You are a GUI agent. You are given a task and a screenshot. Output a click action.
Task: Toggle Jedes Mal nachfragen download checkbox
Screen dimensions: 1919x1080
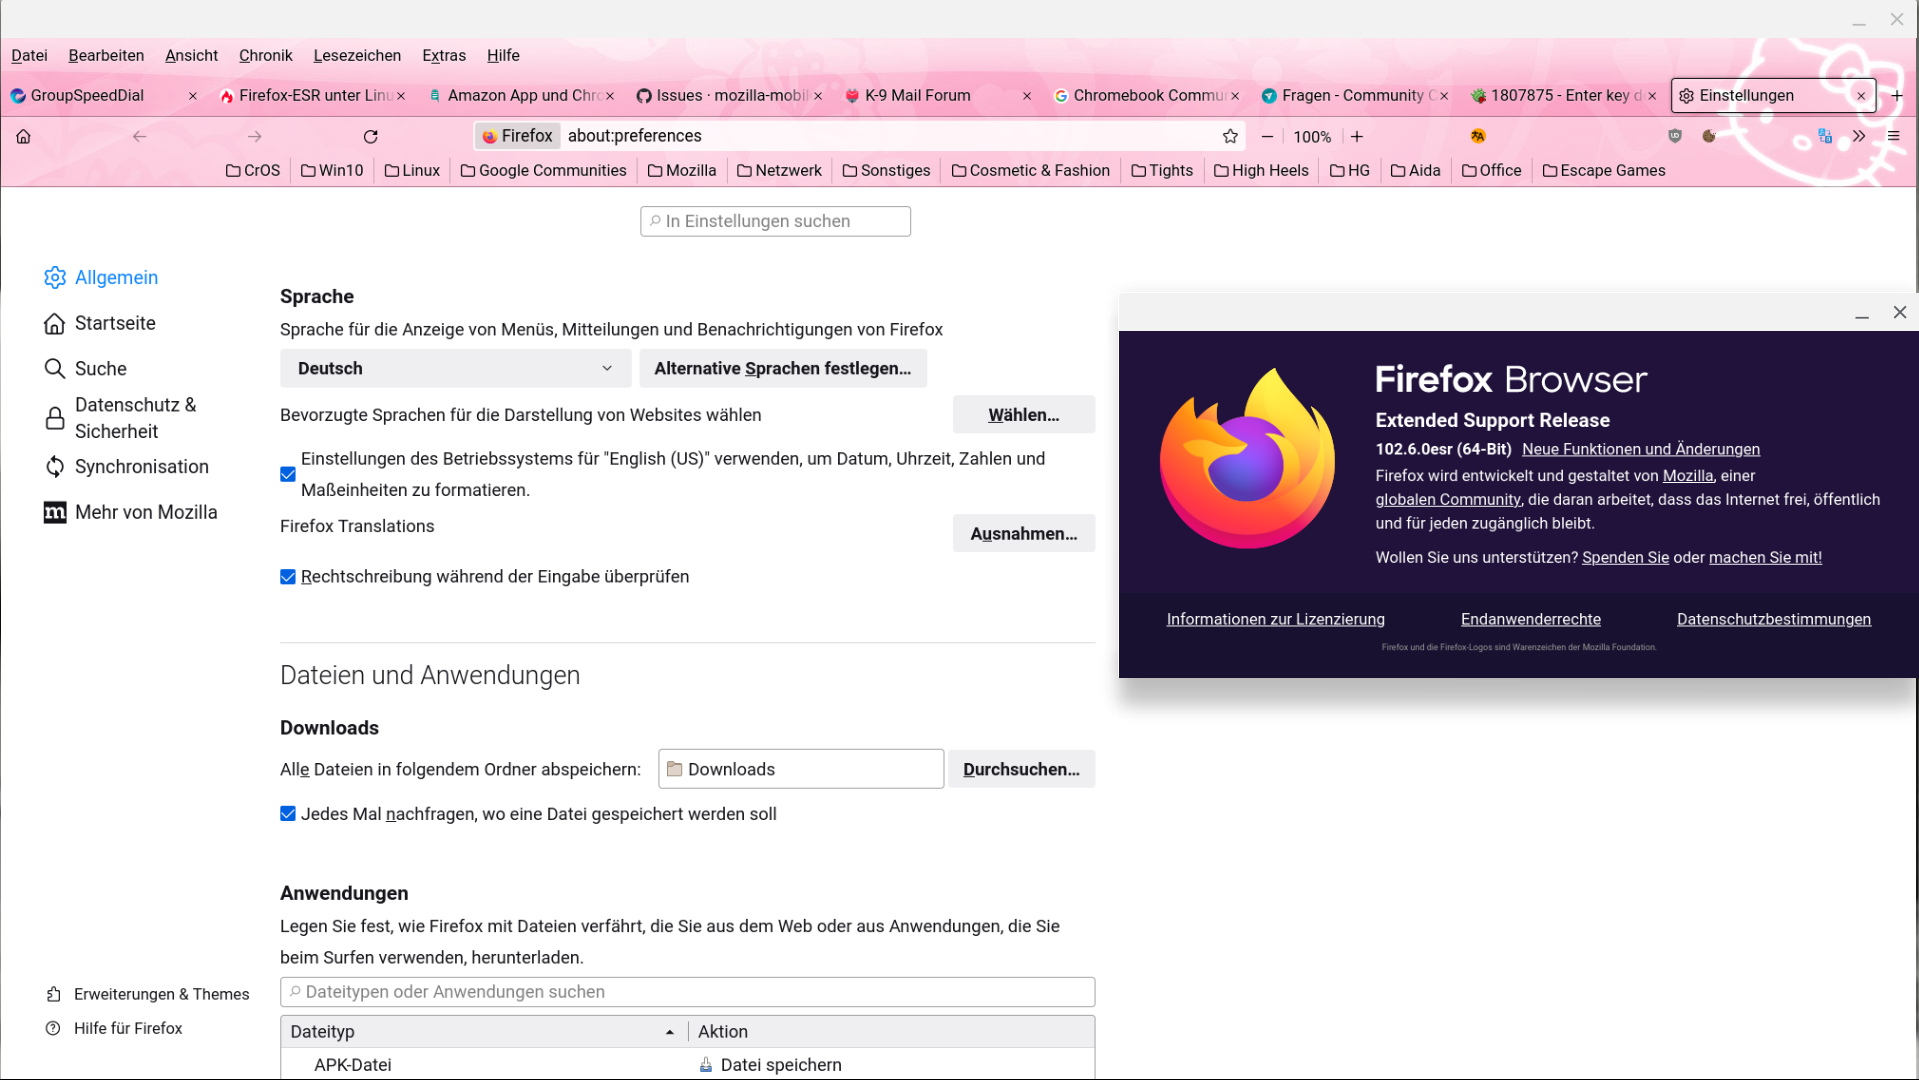[288, 814]
